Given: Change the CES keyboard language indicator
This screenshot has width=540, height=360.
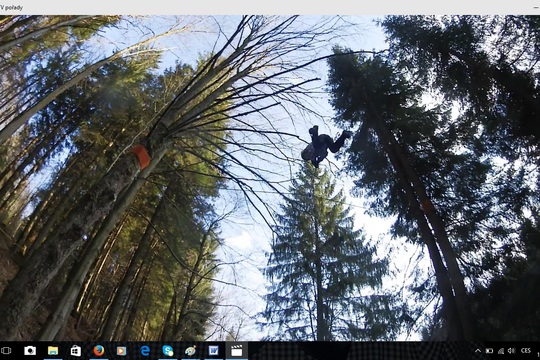Looking at the screenshot, I should coord(526,351).
